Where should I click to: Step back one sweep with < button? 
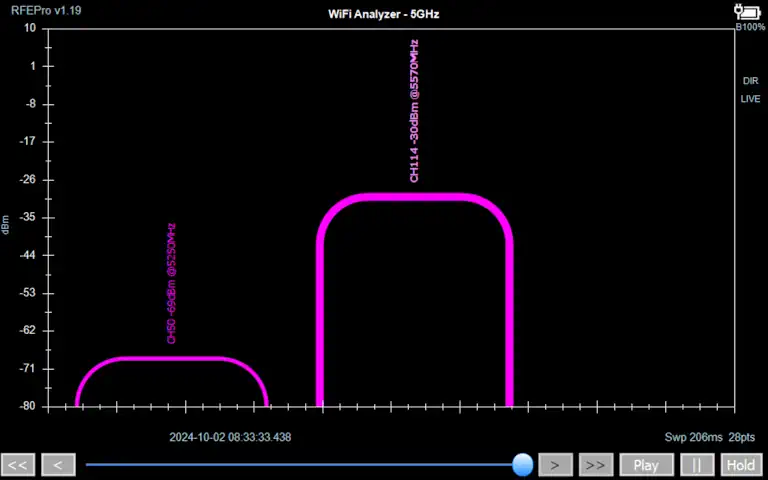[x=58, y=465]
